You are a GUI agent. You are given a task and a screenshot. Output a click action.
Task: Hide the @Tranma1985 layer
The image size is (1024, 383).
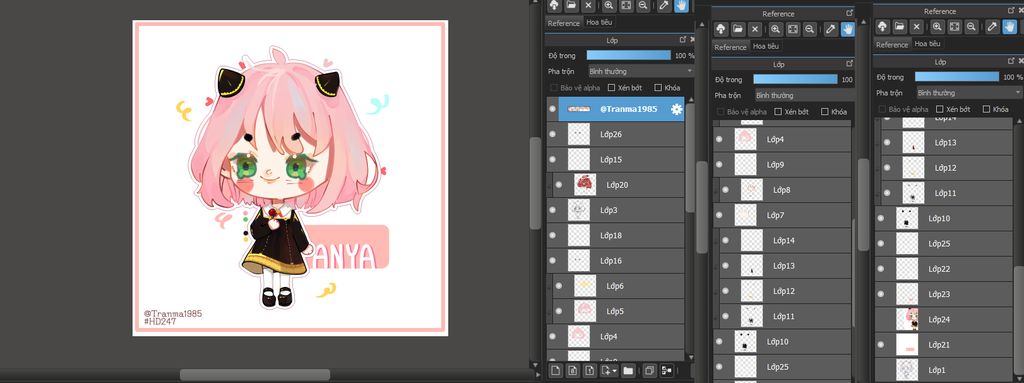tap(552, 109)
